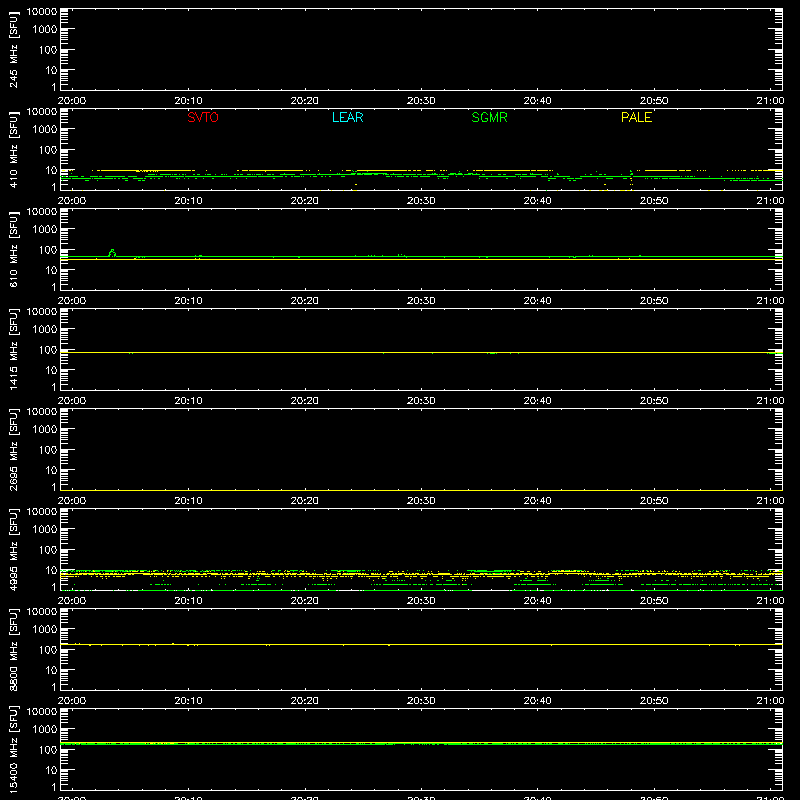Click the 245 MHz [SFU] axis title
The width and height of the screenshot is (800, 800).
point(13,49)
